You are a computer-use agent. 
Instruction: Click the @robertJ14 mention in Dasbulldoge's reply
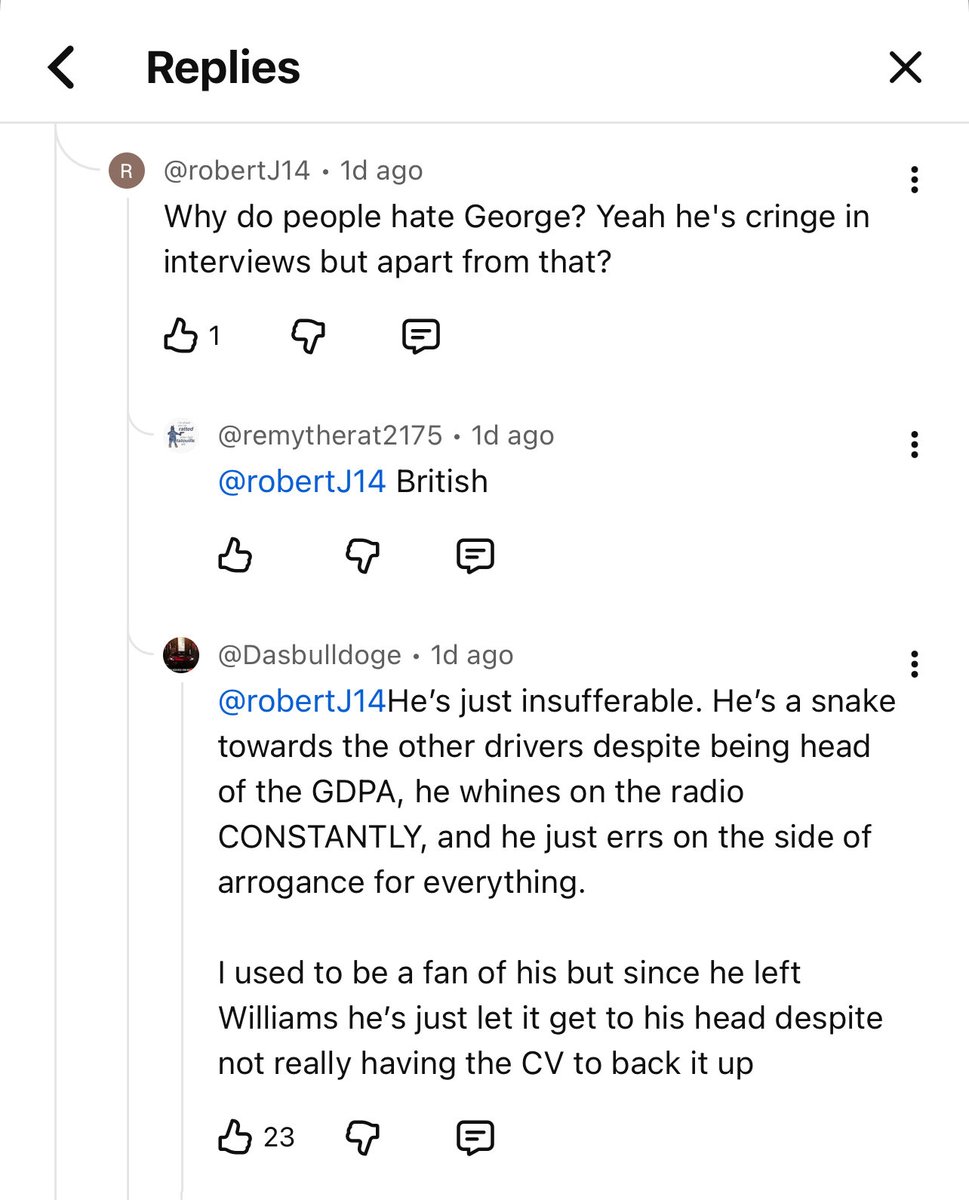pos(301,701)
